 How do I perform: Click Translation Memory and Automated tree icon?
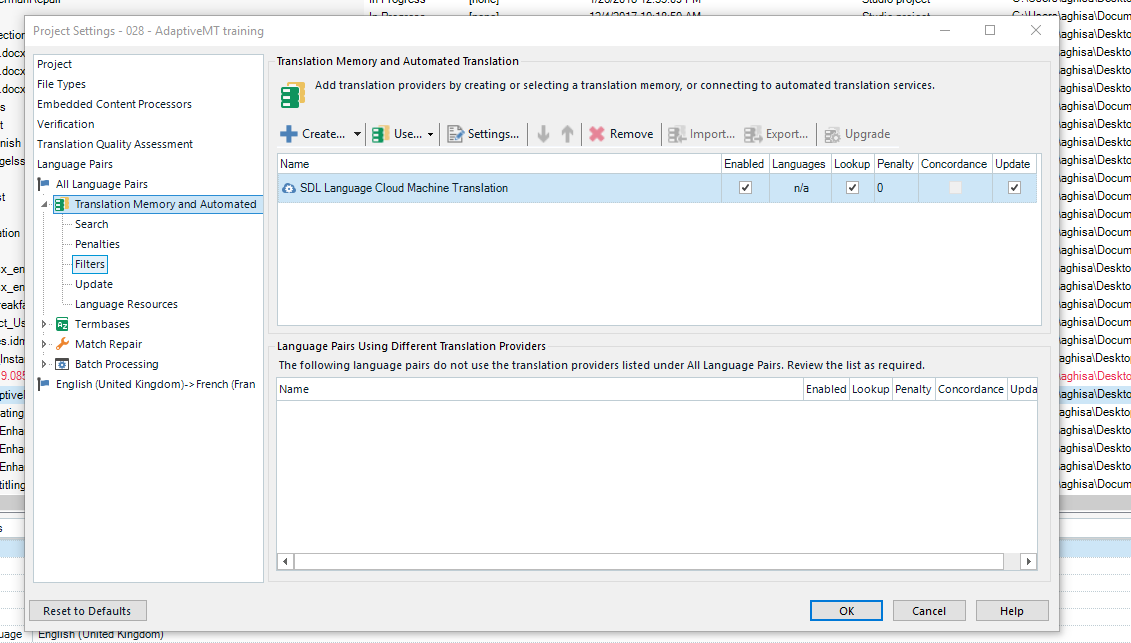click(62, 204)
